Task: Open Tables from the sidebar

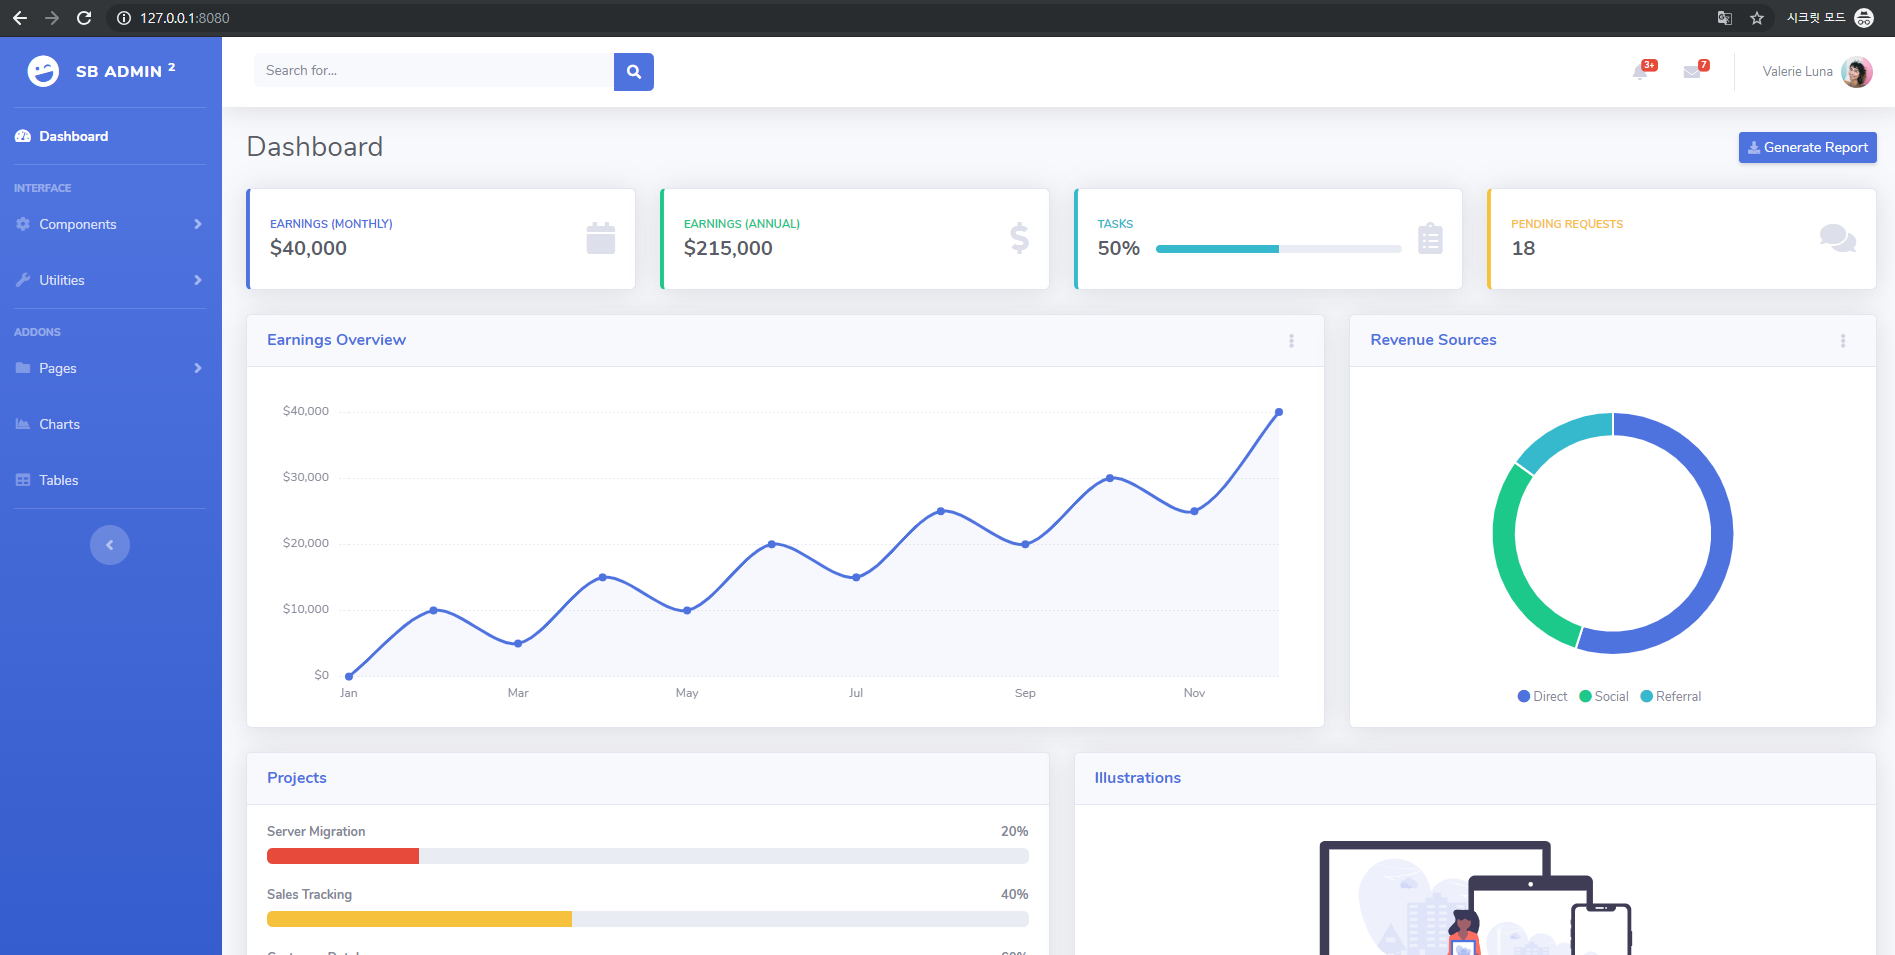Action: point(110,480)
